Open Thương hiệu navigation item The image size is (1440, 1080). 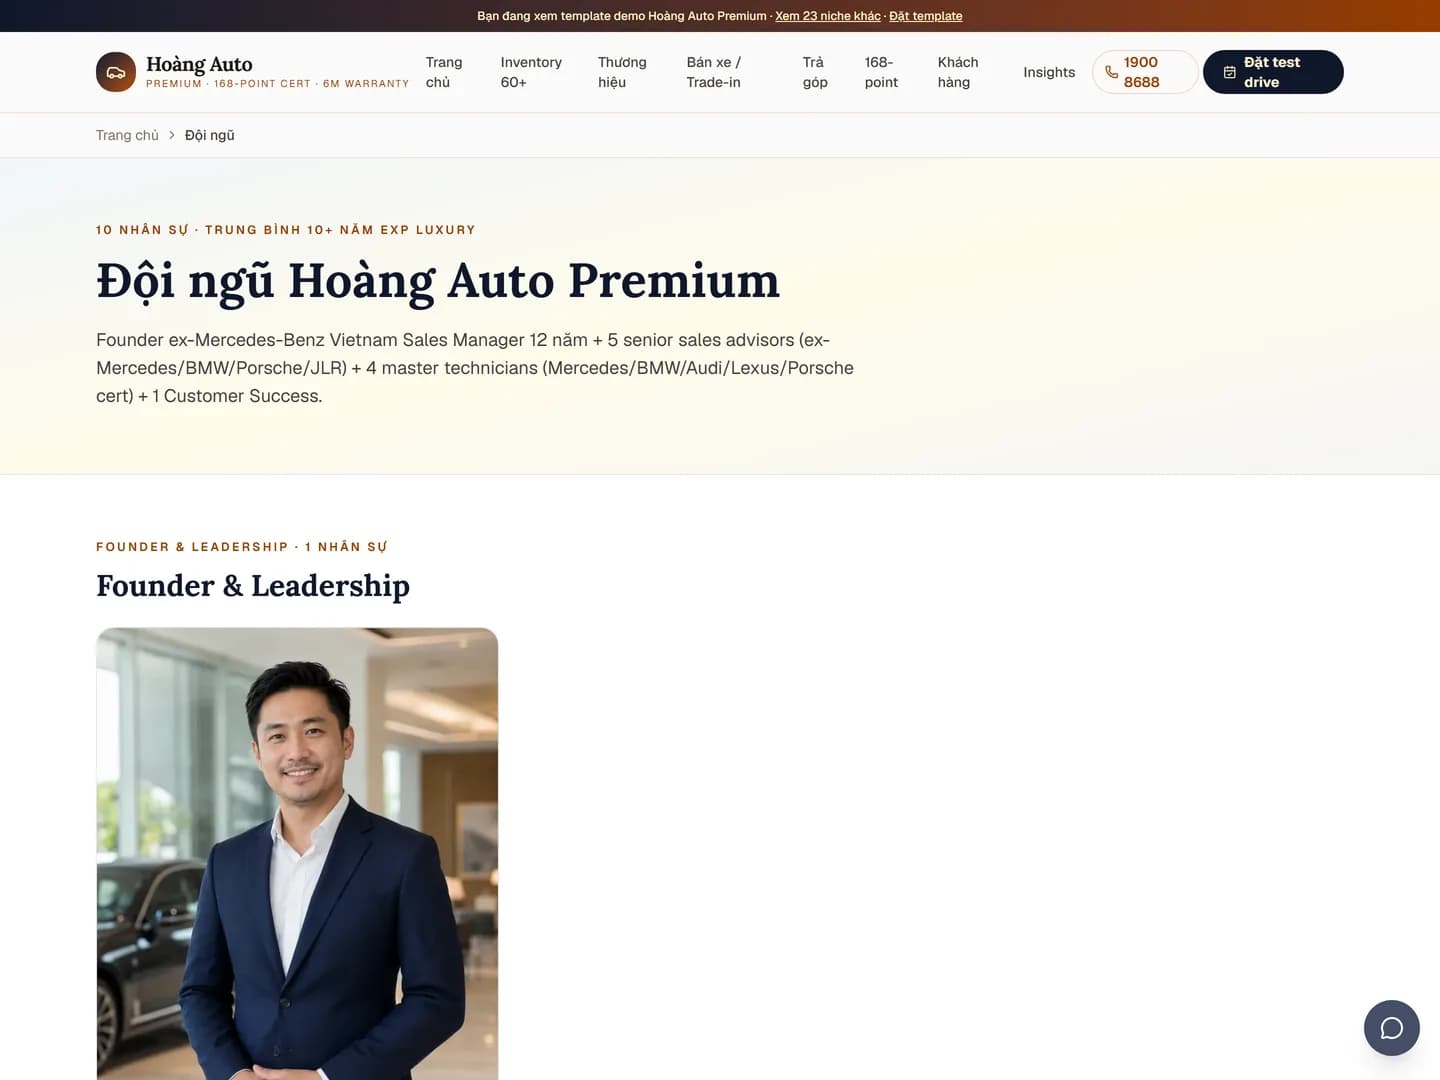coord(622,72)
